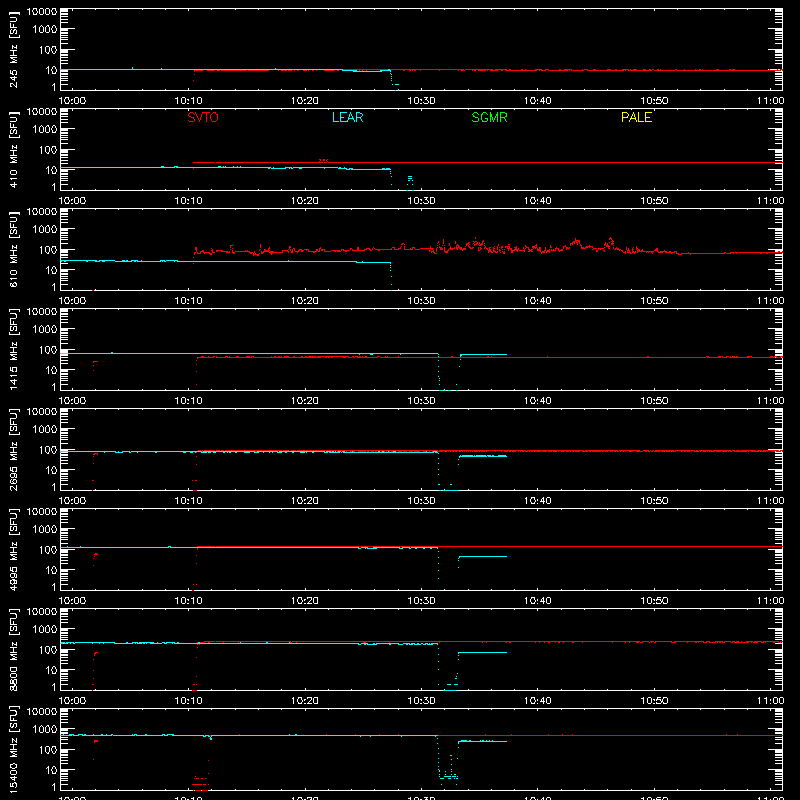Screen dimensions: 800x800
Task: Click the green SGMR legend label
Action: pyautogui.click(x=489, y=117)
